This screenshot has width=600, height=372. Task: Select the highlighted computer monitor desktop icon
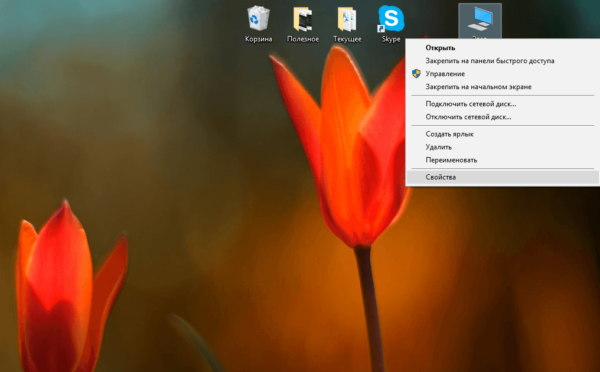click(x=480, y=19)
